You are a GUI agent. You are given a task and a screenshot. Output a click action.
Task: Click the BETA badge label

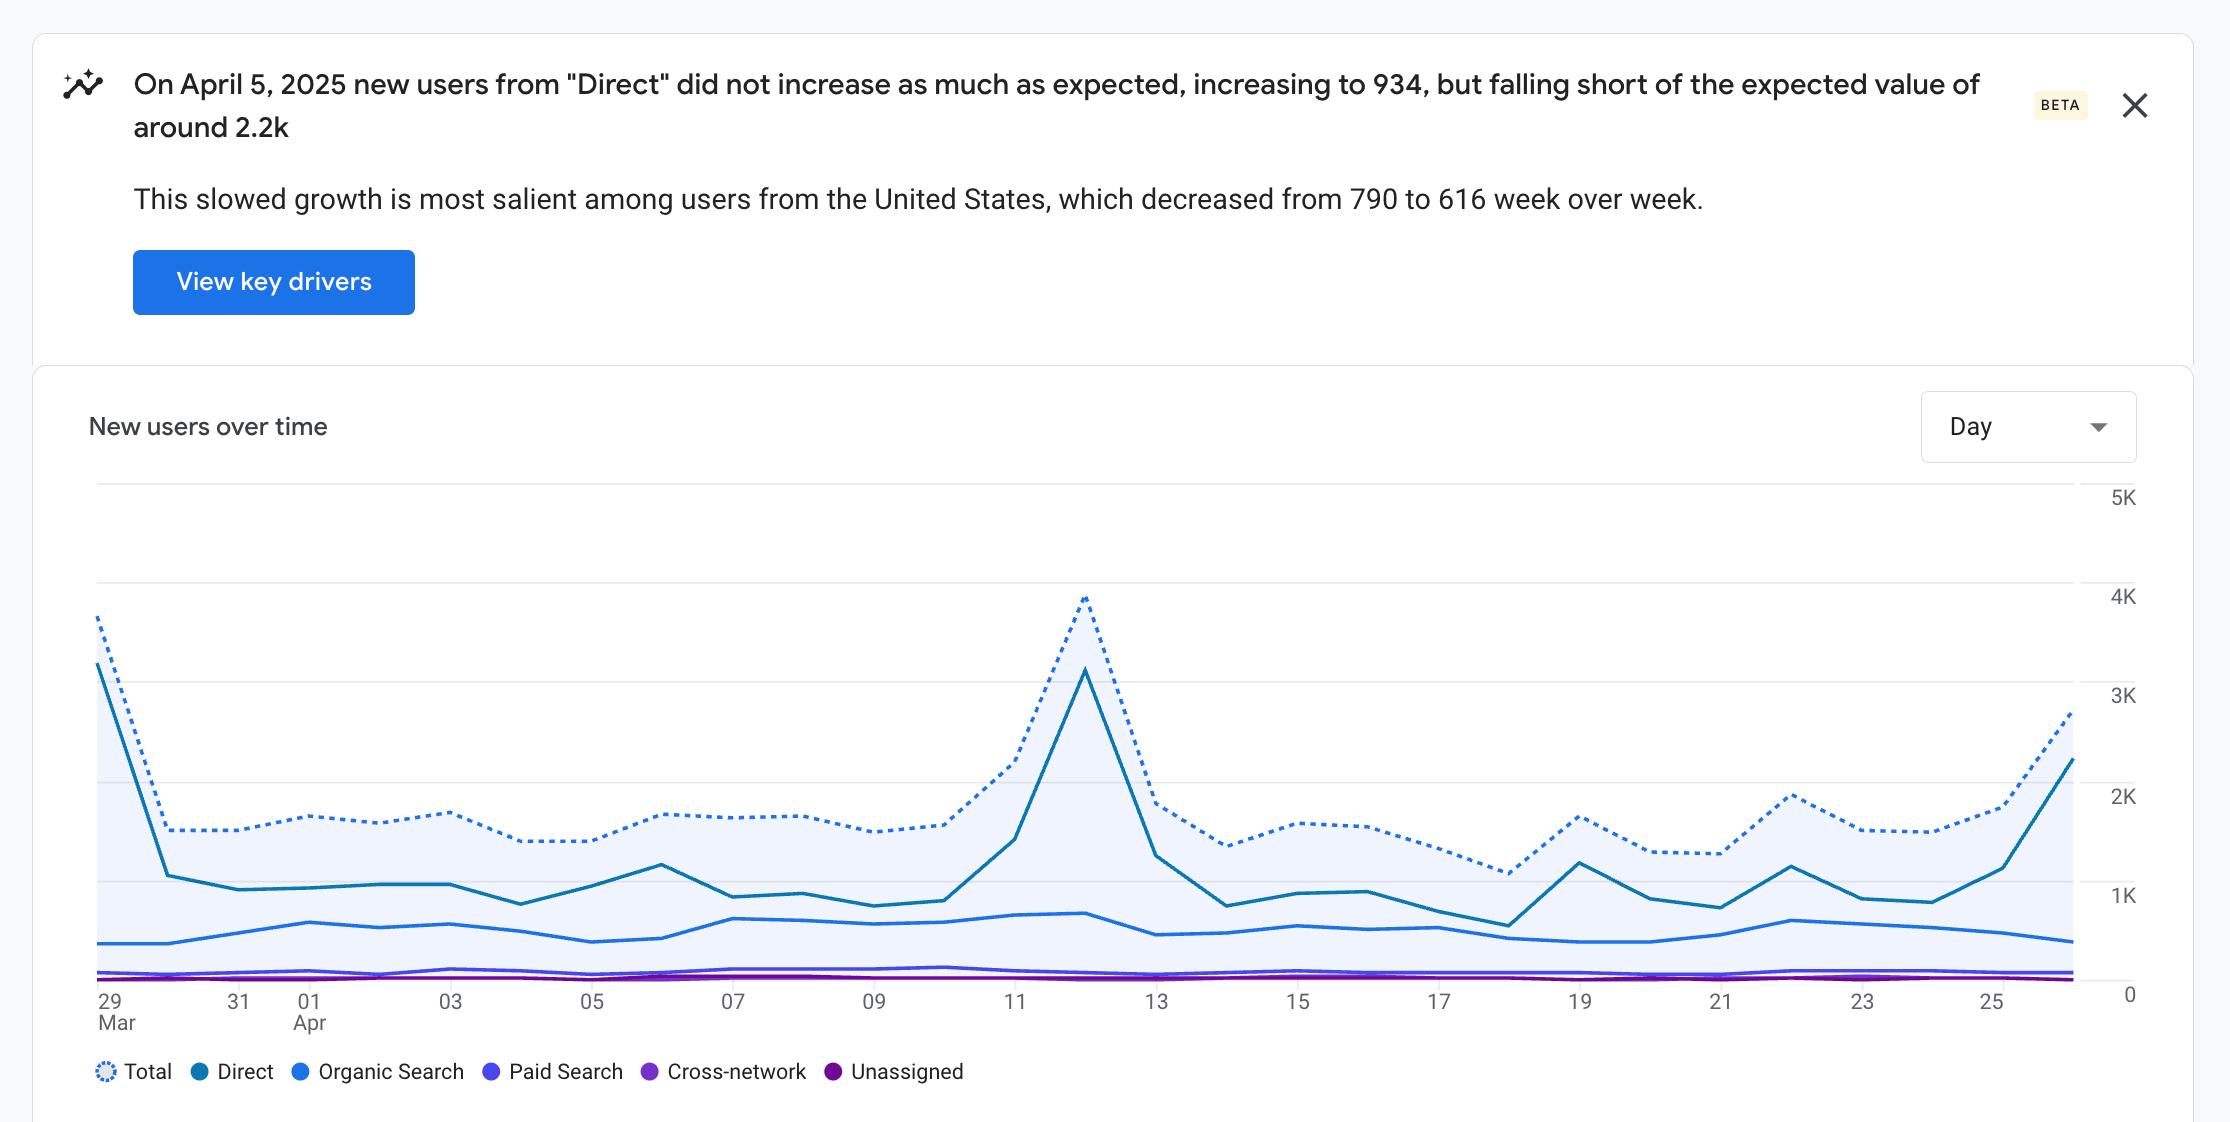2059,105
